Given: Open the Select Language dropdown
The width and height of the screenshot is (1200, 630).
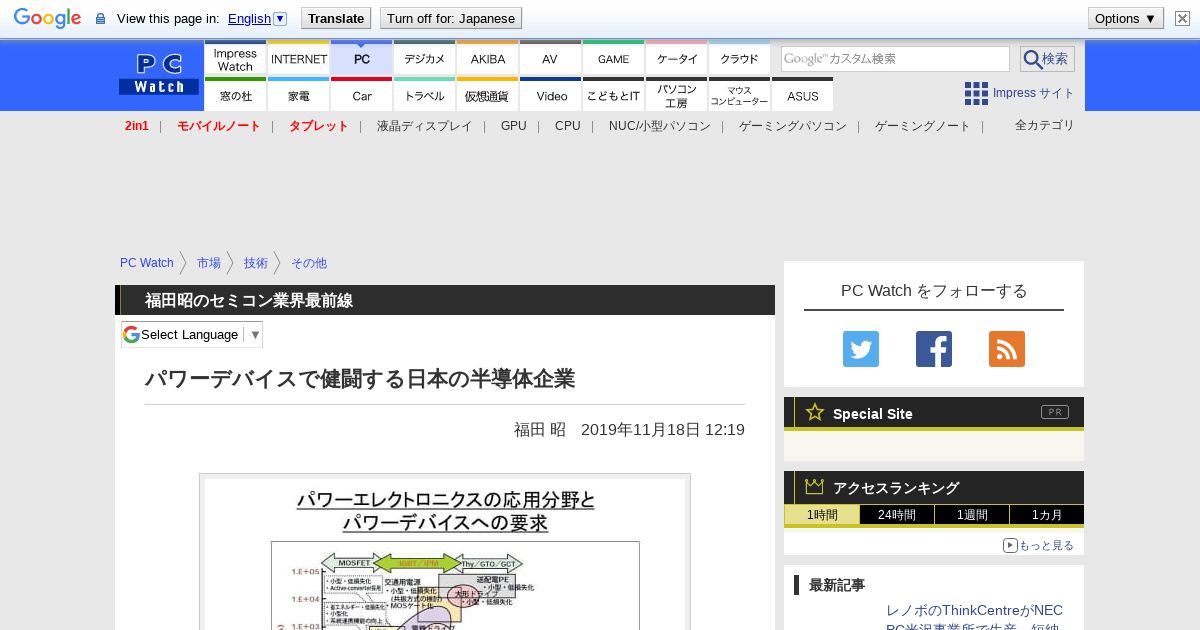Looking at the screenshot, I should [x=192, y=334].
